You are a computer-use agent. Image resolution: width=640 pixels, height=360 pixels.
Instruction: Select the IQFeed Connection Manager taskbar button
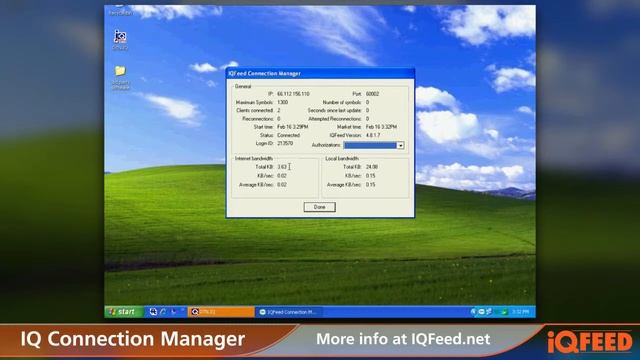290,312
